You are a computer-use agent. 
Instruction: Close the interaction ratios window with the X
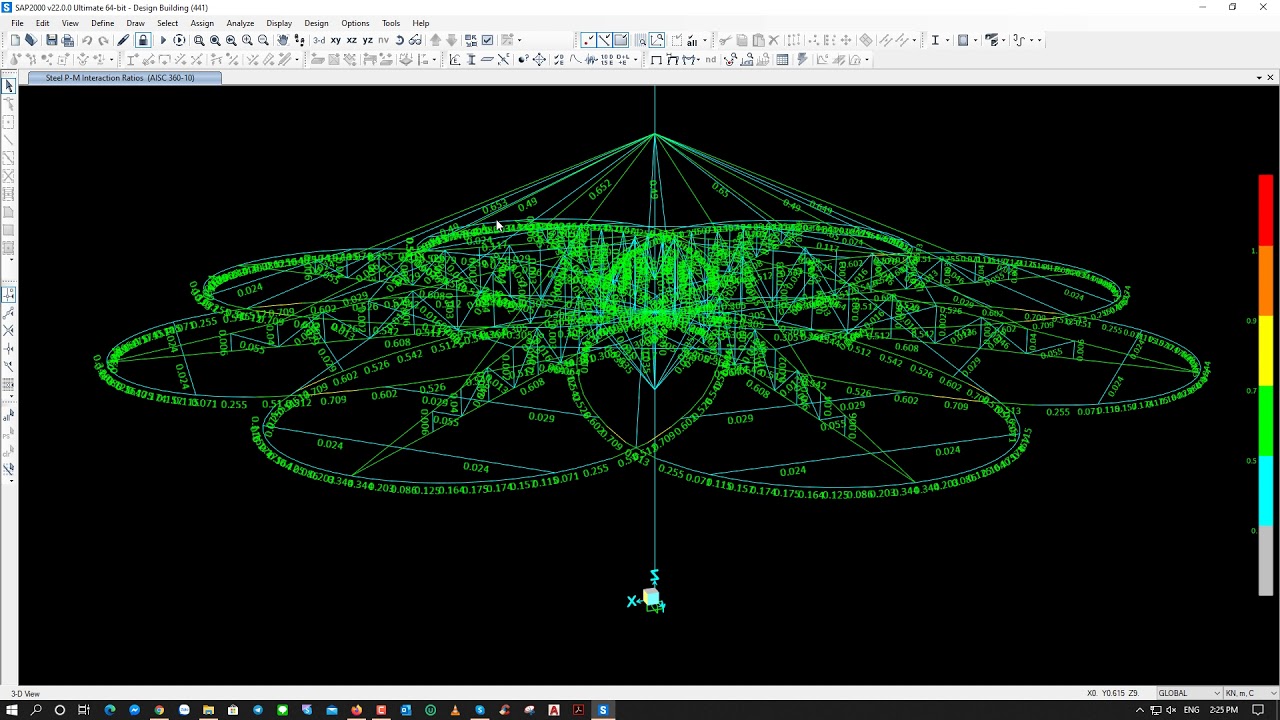1270,78
